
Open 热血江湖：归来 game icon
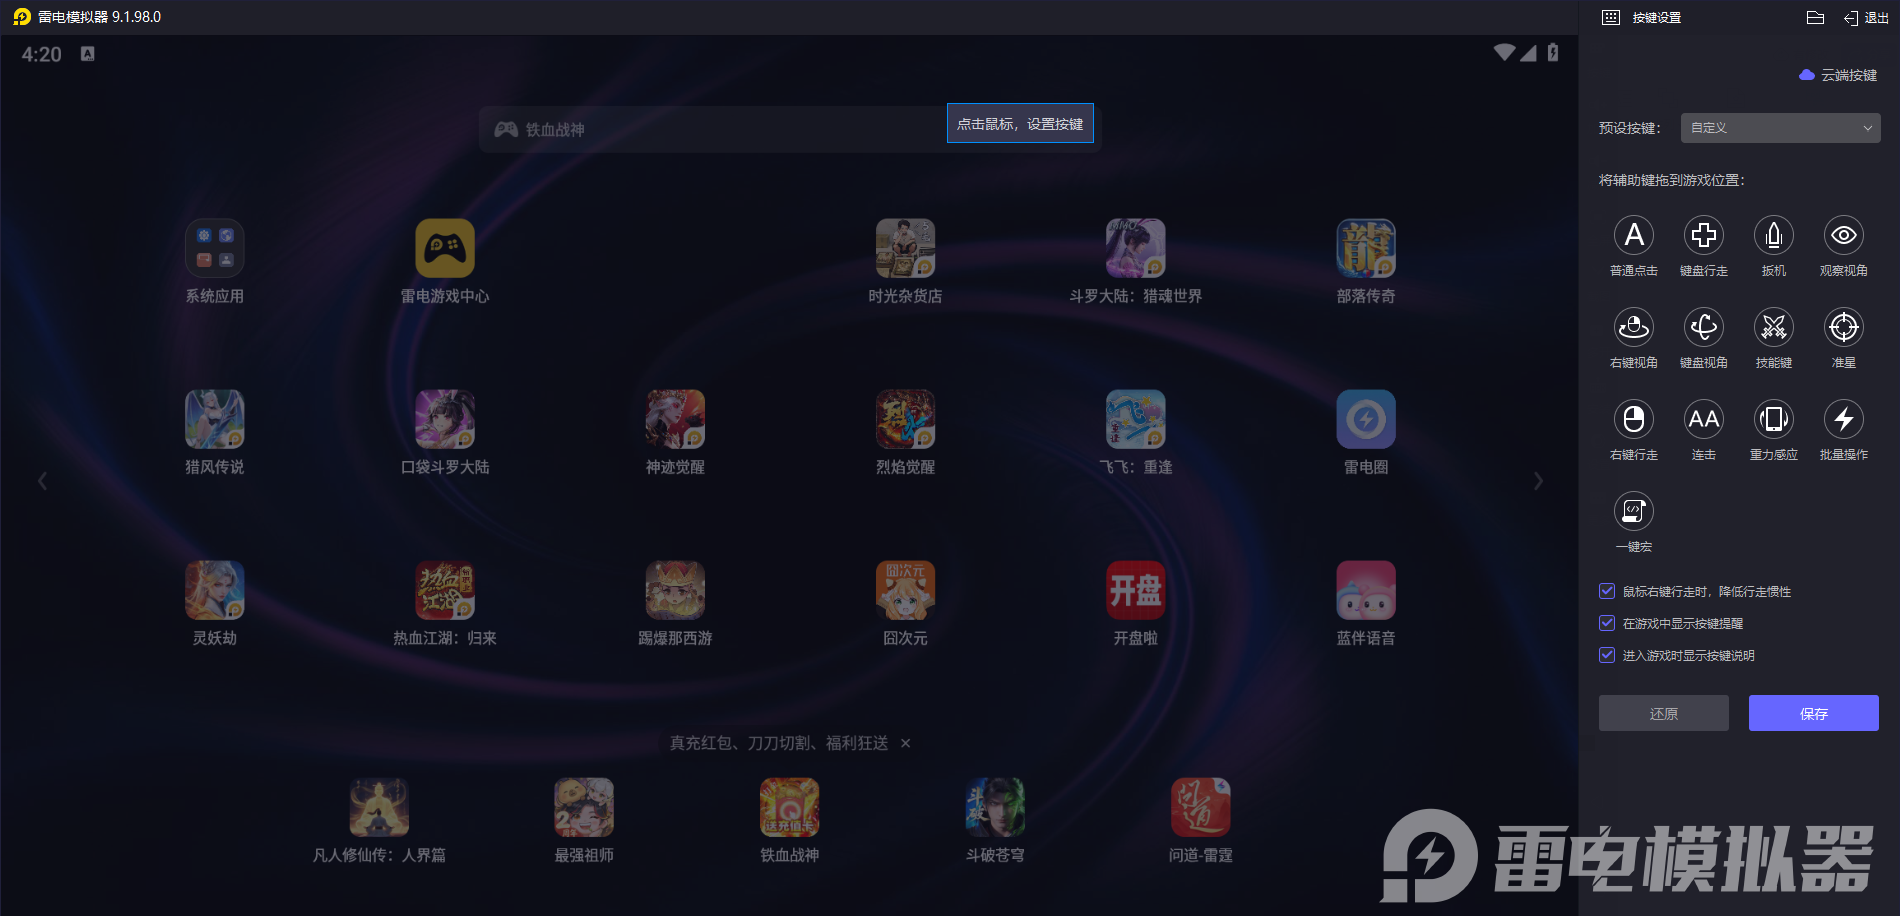[445, 590]
